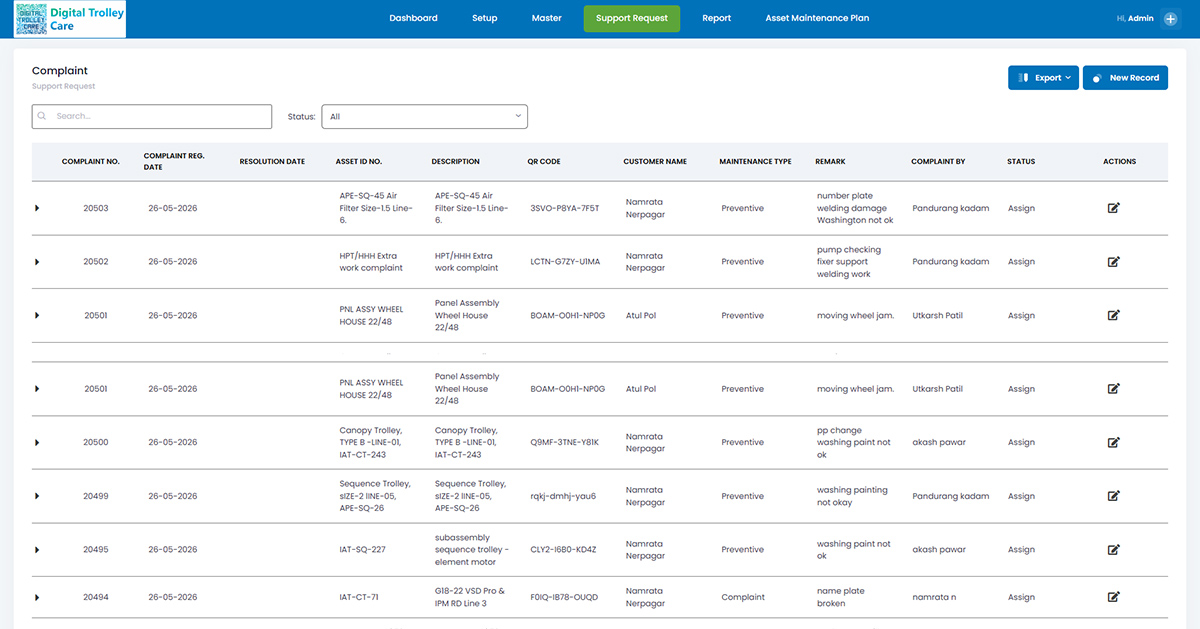The image size is (1200, 629).
Task: Edit complaint 20495 record
Action: pyautogui.click(x=1113, y=549)
